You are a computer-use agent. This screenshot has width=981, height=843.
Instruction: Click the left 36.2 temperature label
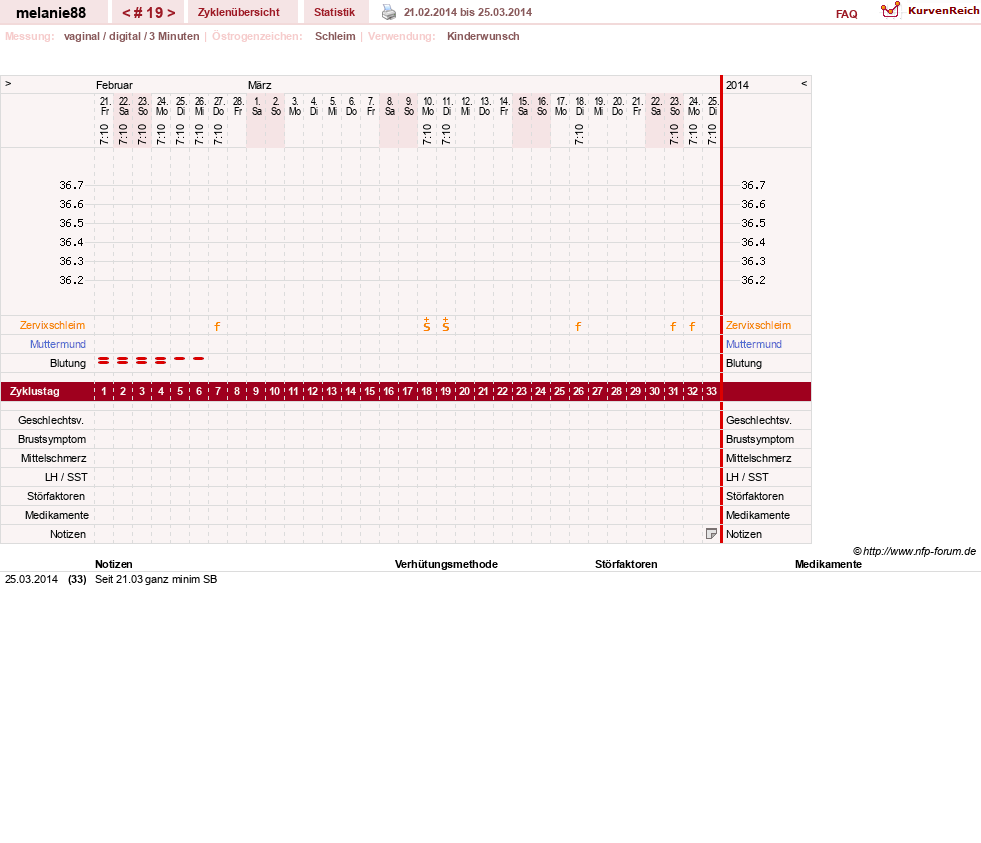coord(71,280)
